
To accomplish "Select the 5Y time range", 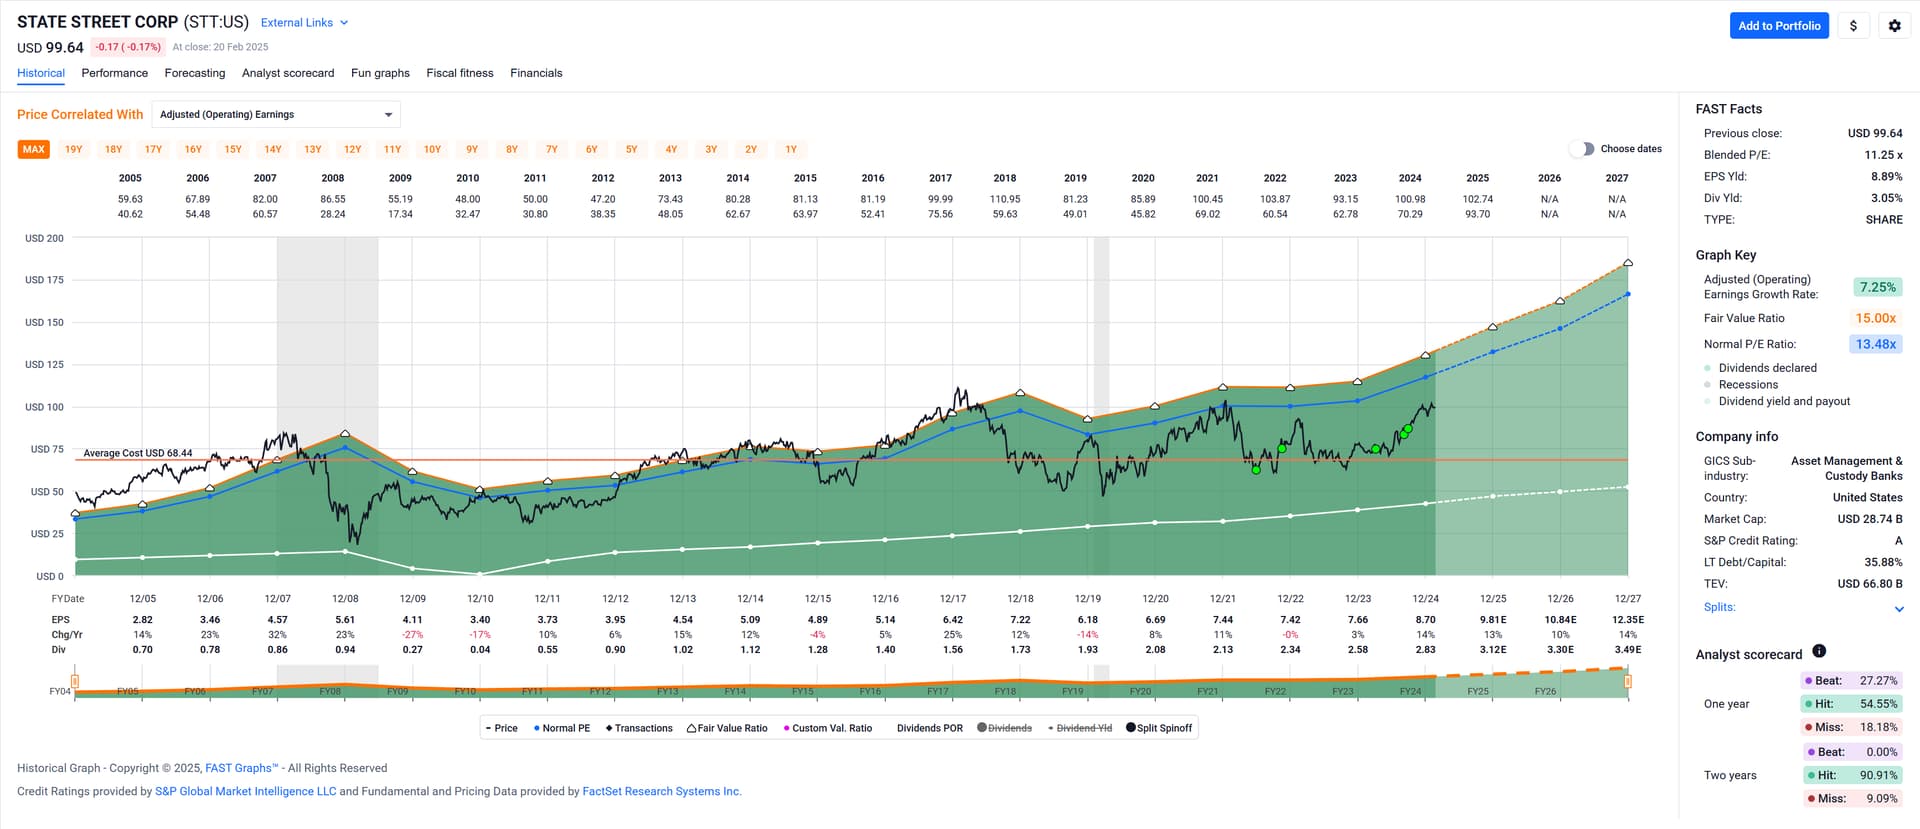I will tap(631, 149).
